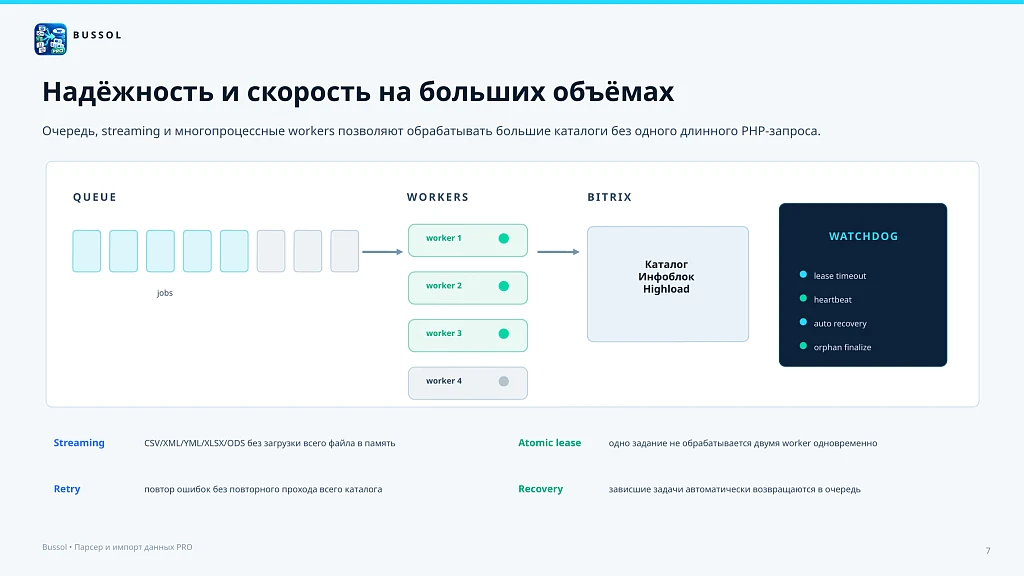1024x576 pixels.
Task: Click the auto recovery bullet dot
Action: coord(803,323)
